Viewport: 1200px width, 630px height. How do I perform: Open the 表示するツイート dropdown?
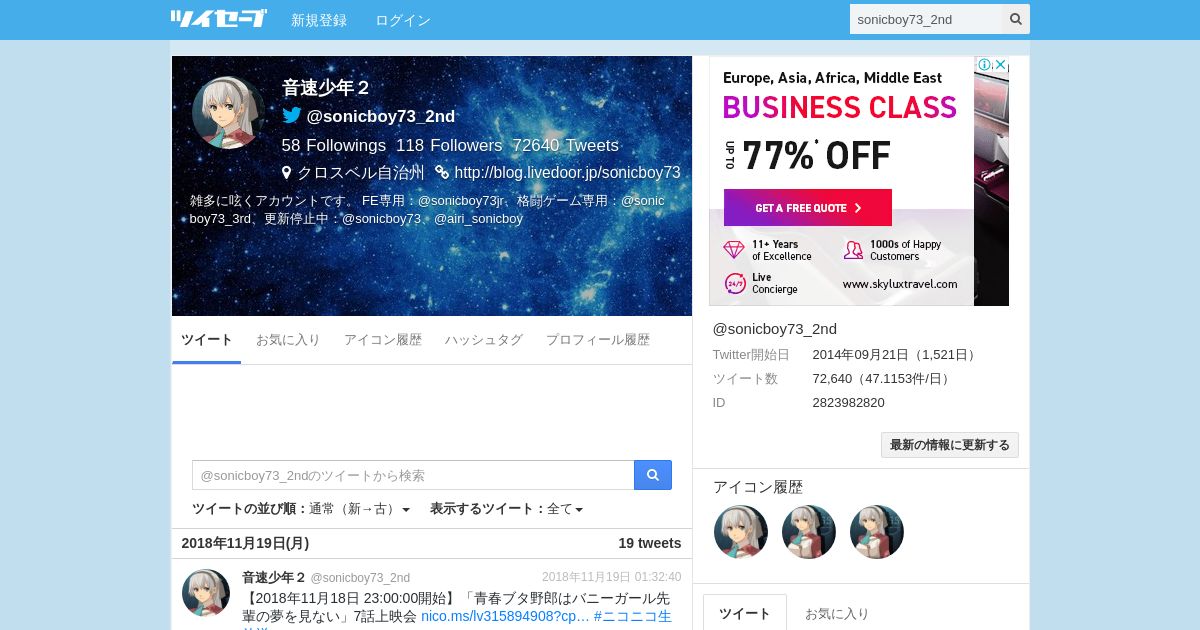506,509
